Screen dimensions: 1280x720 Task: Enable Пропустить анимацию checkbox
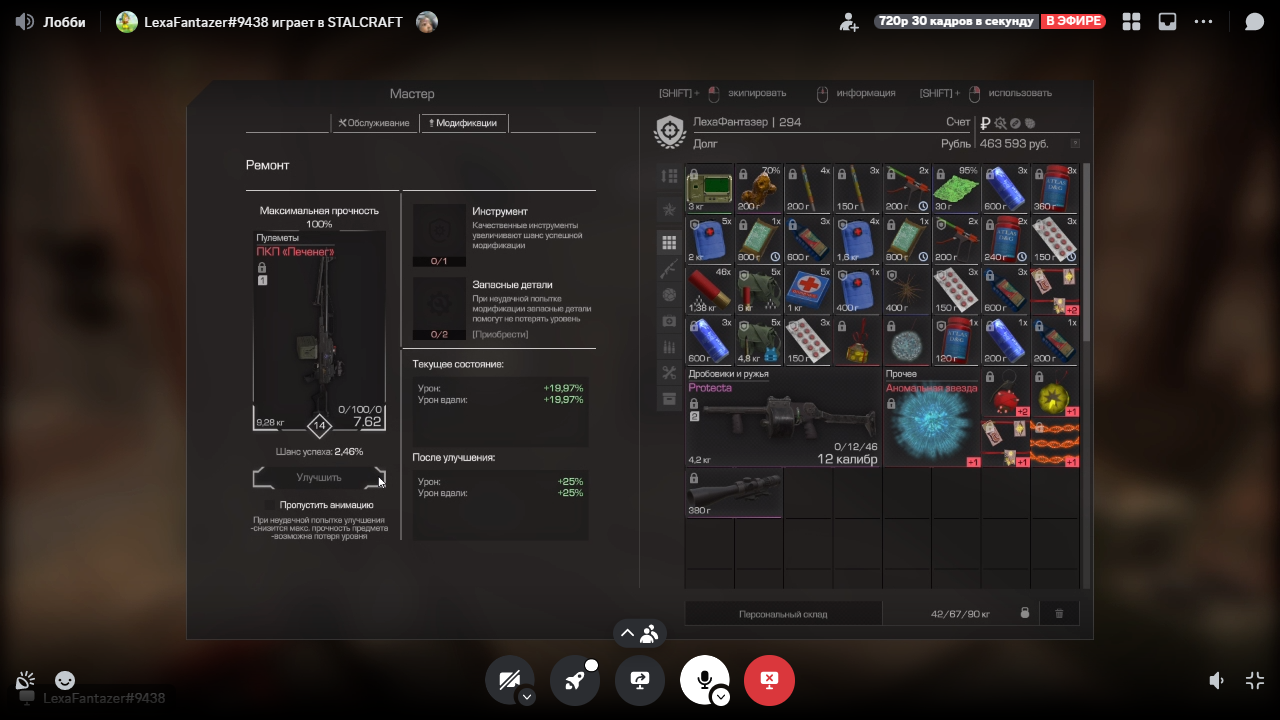[x=272, y=505]
